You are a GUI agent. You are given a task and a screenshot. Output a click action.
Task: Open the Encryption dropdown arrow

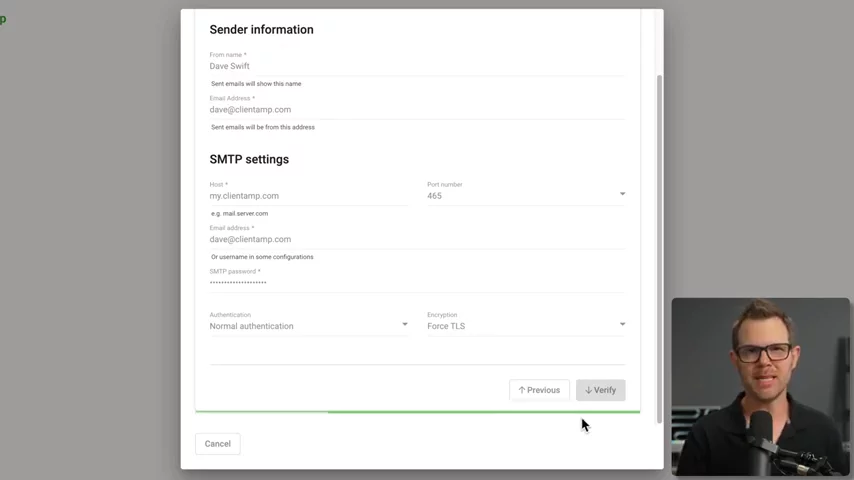622,324
